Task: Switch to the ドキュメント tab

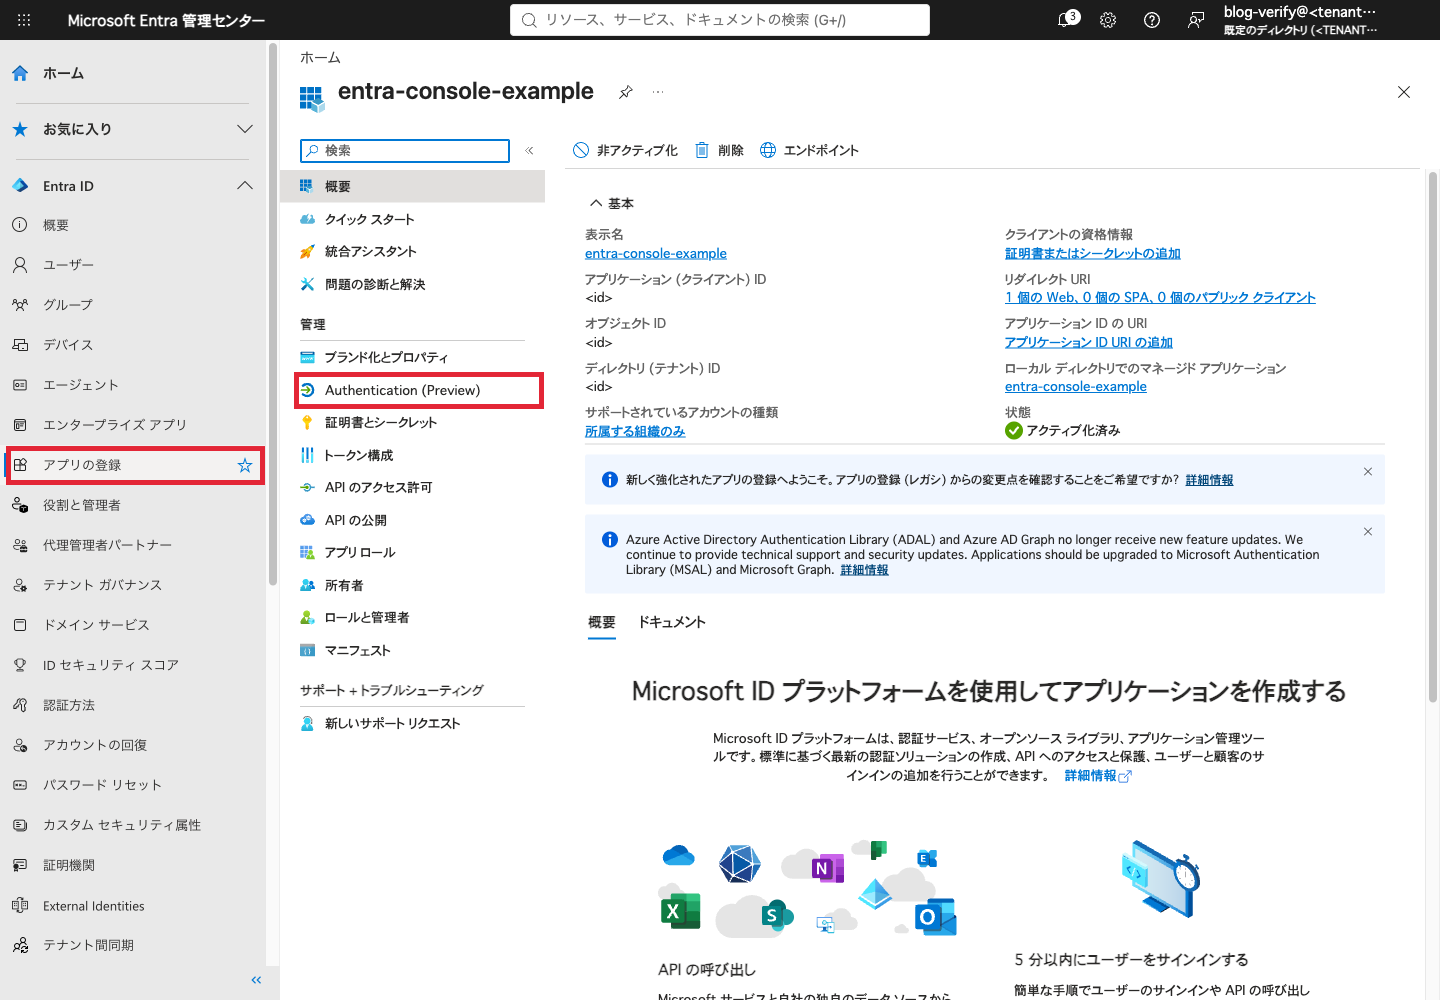Action: pos(672,622)
